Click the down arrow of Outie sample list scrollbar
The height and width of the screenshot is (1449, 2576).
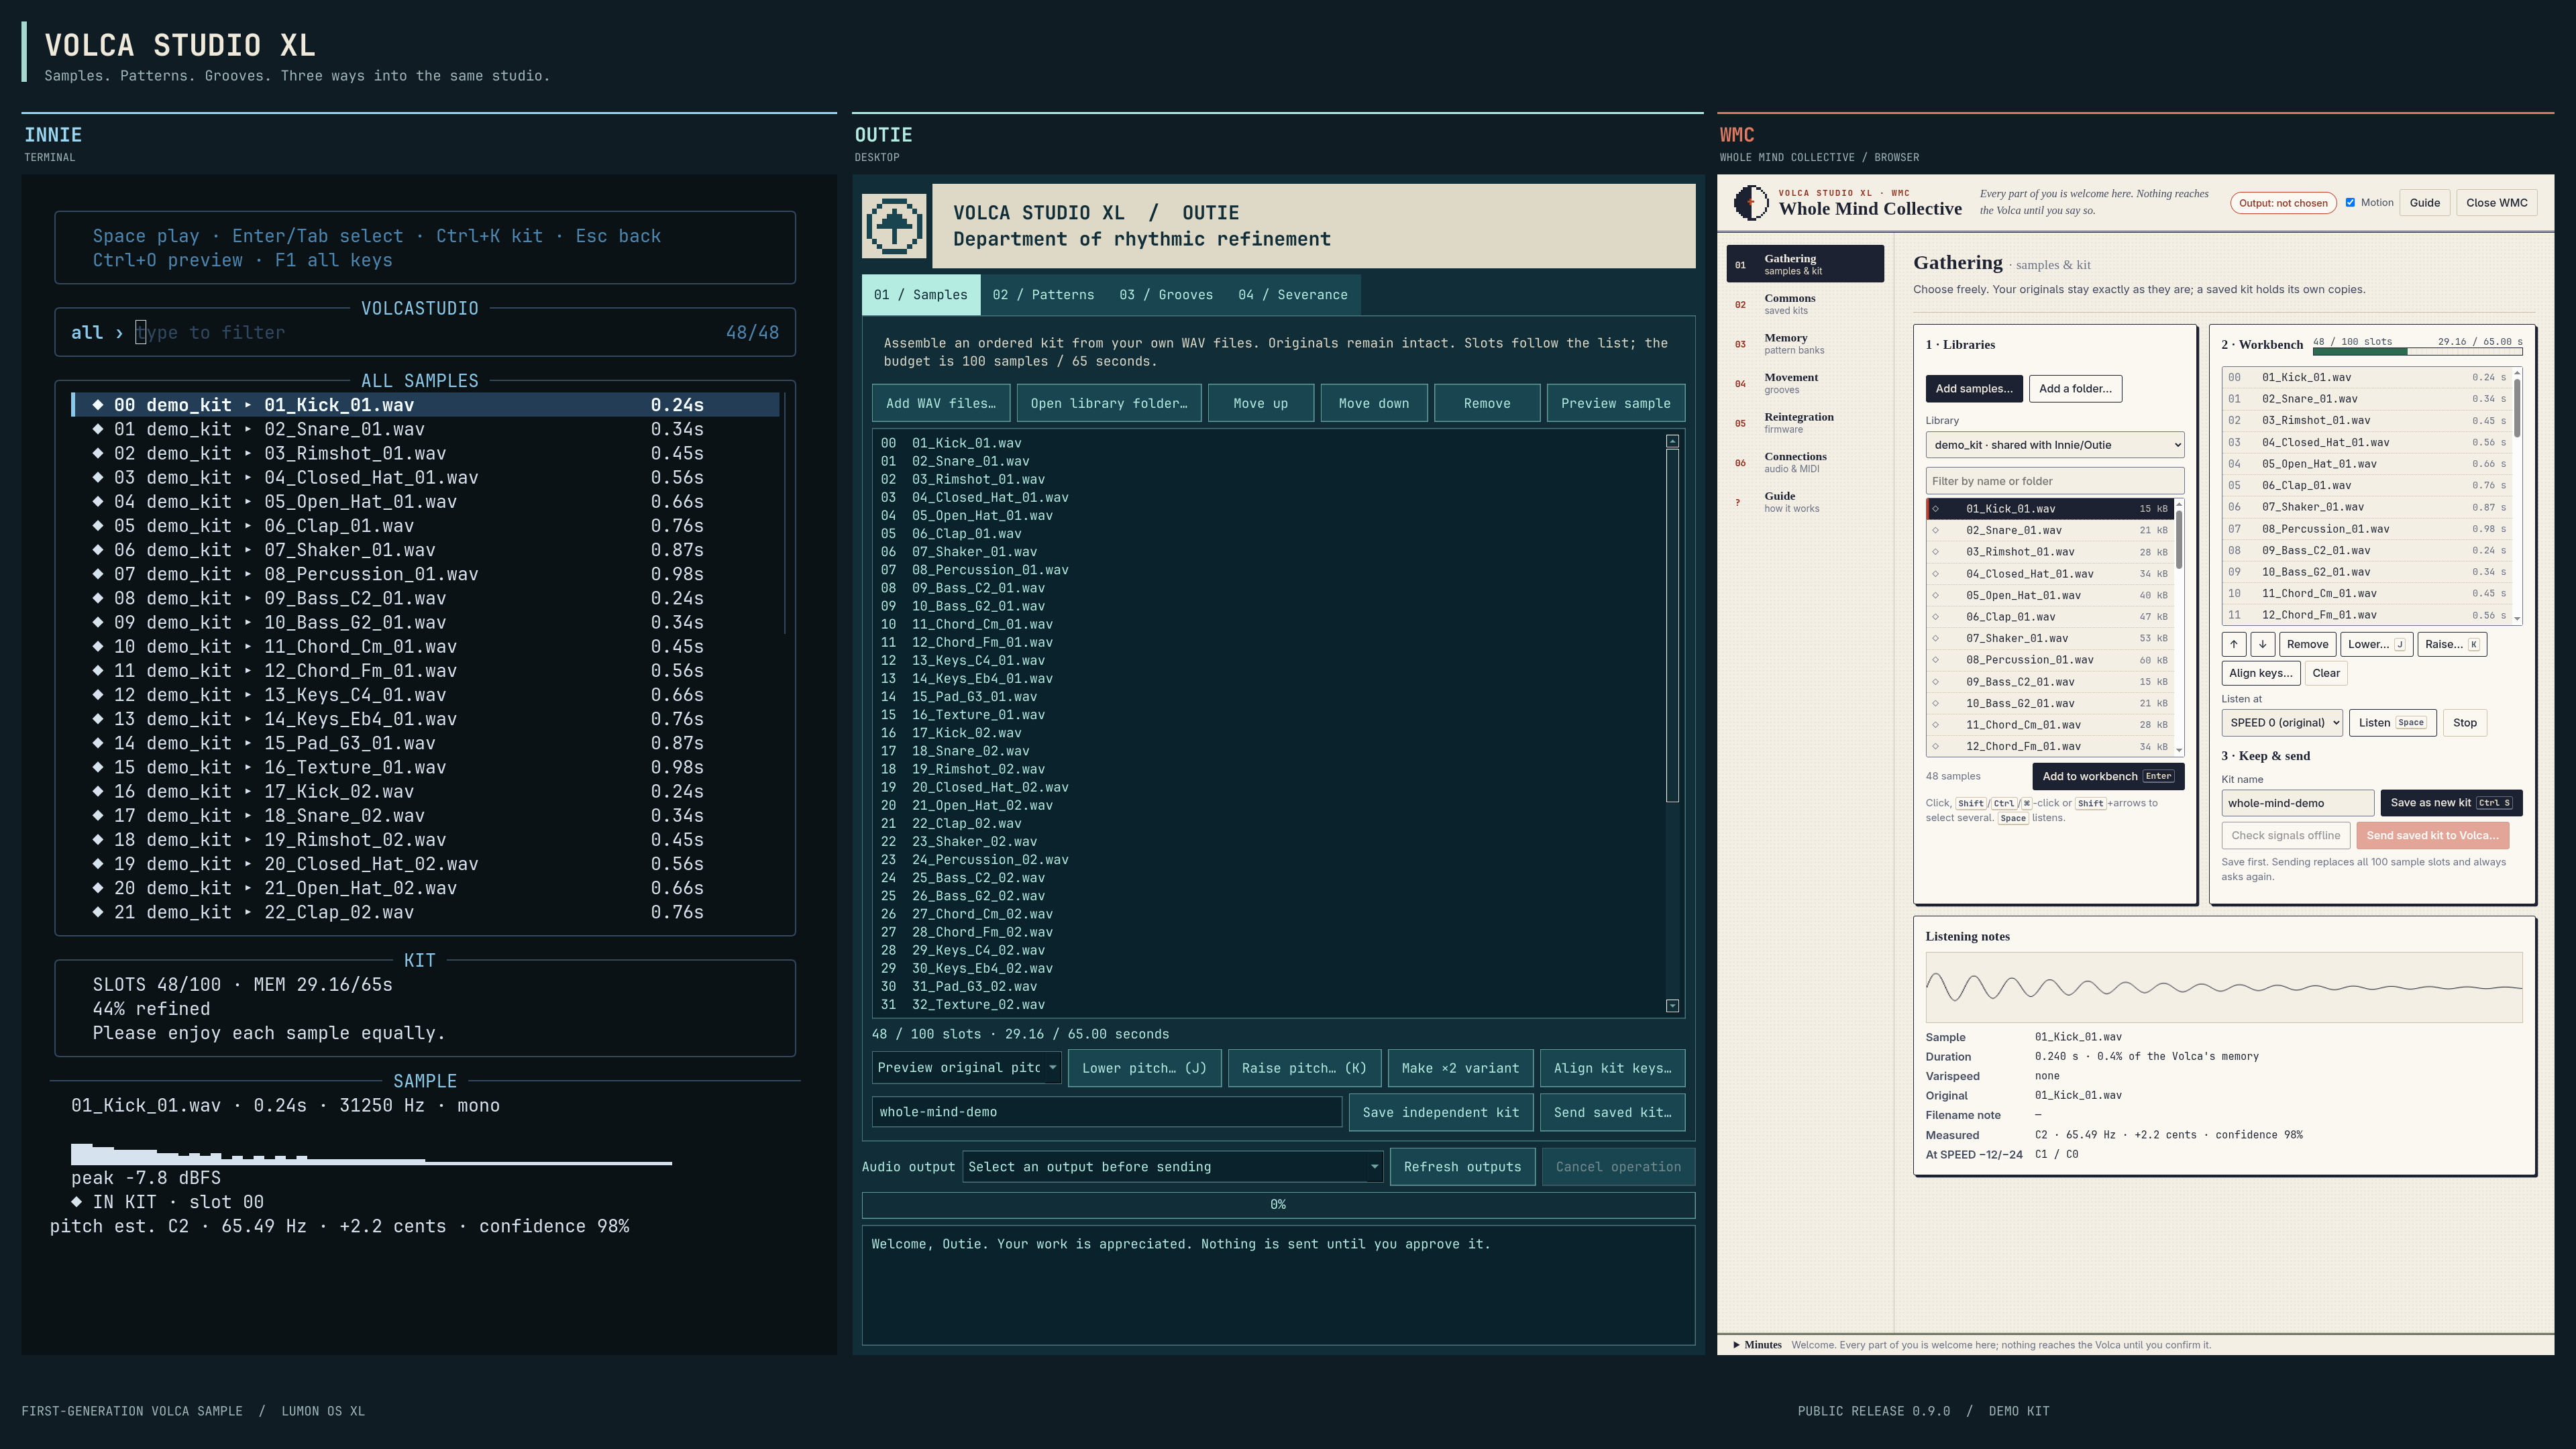(1672, 1005)
